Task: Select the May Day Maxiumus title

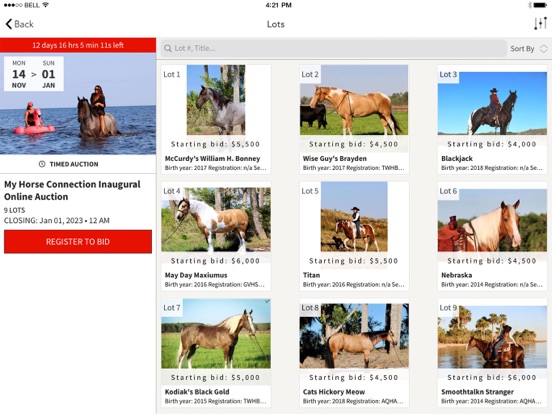Action: pyautogui.click(x=196, y=275)
